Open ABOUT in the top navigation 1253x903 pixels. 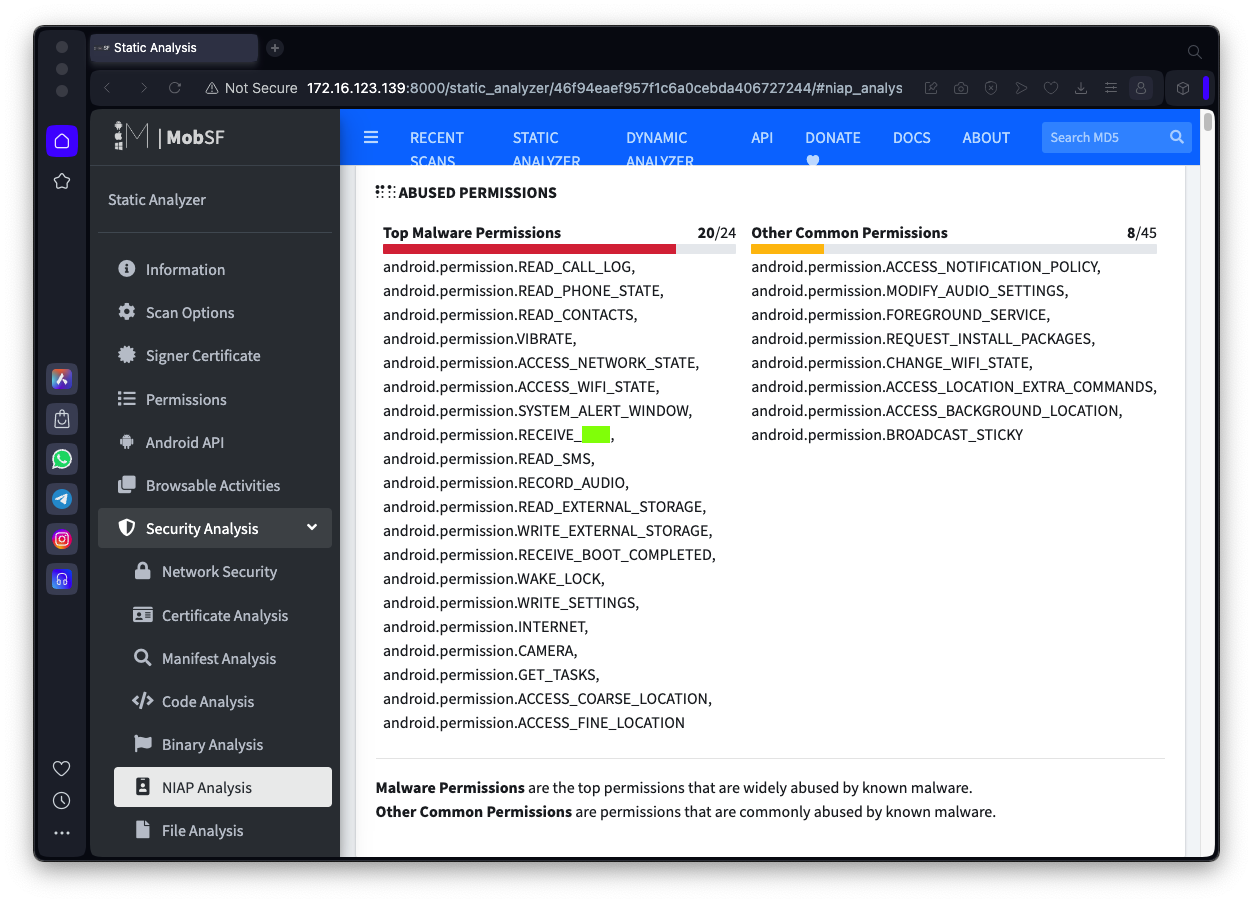(x=986, y=138)
